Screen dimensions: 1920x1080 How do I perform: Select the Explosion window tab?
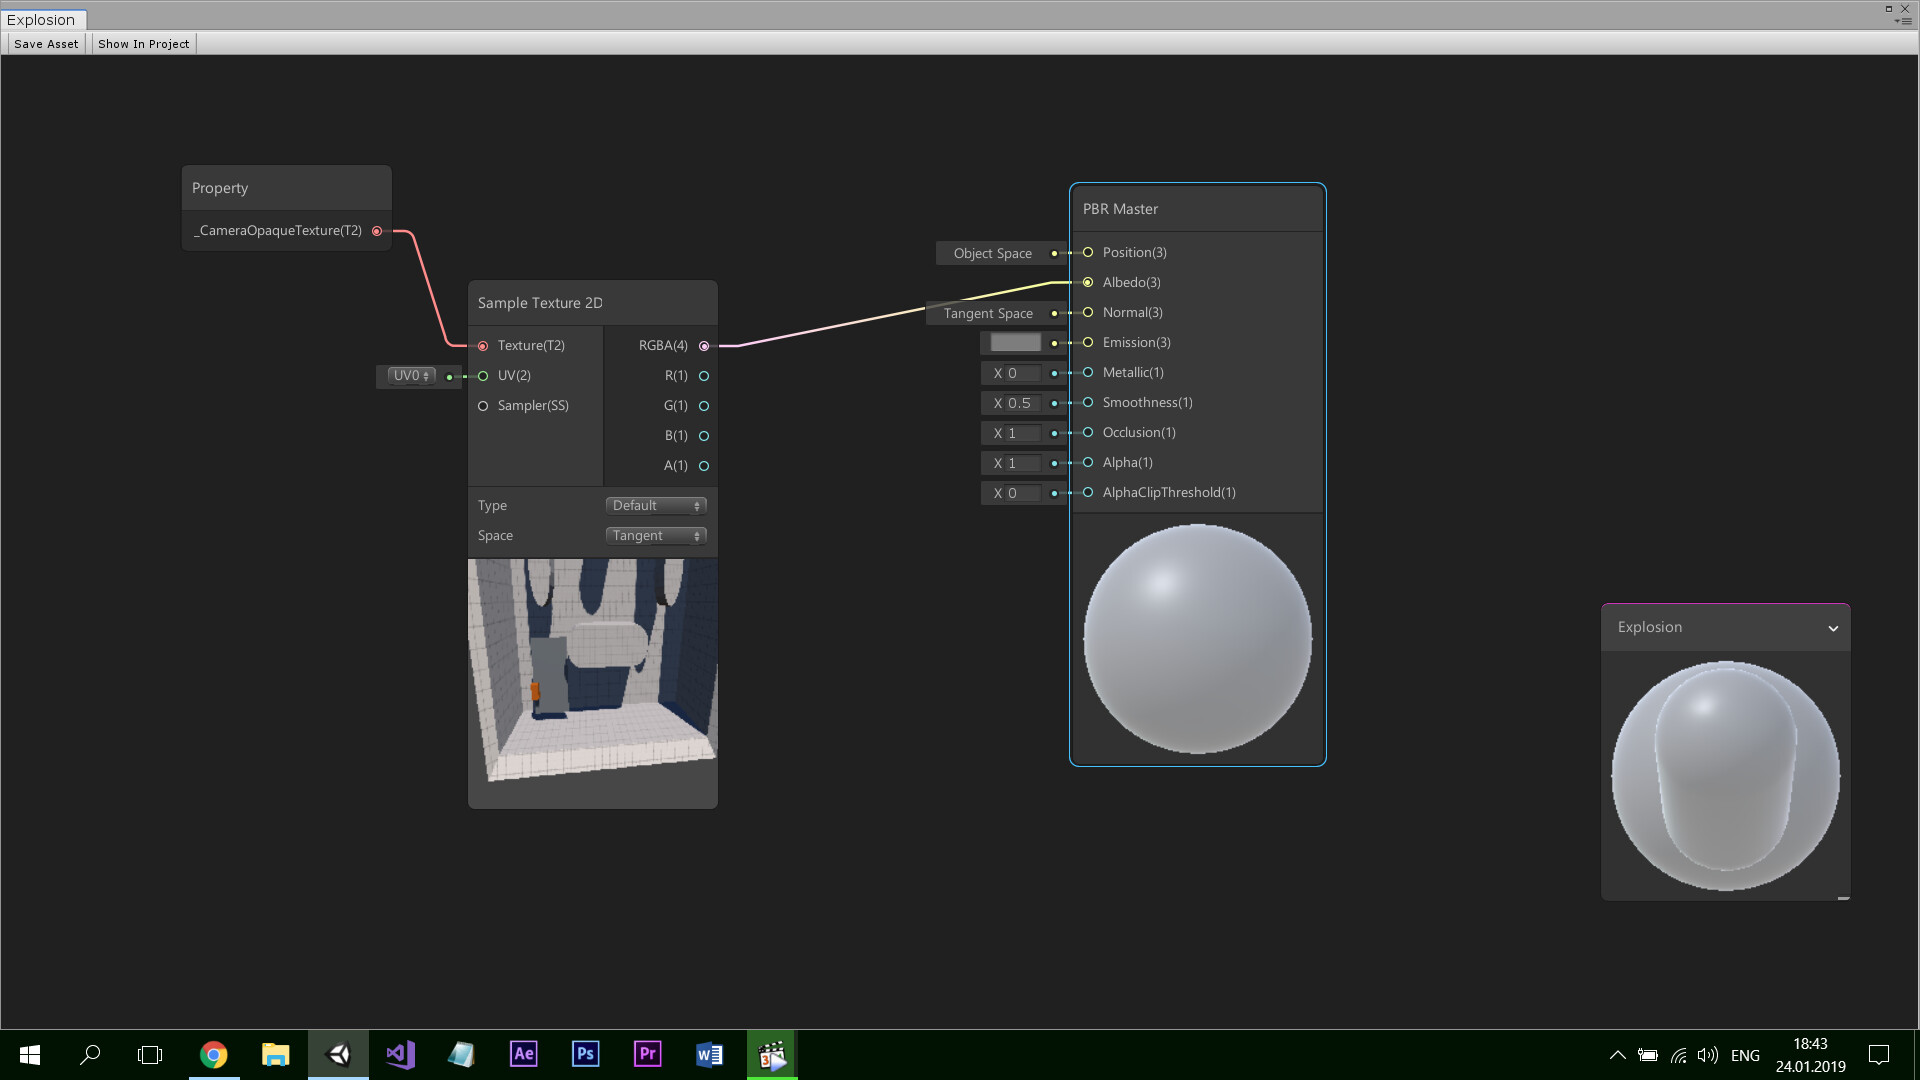click(42, 20)
